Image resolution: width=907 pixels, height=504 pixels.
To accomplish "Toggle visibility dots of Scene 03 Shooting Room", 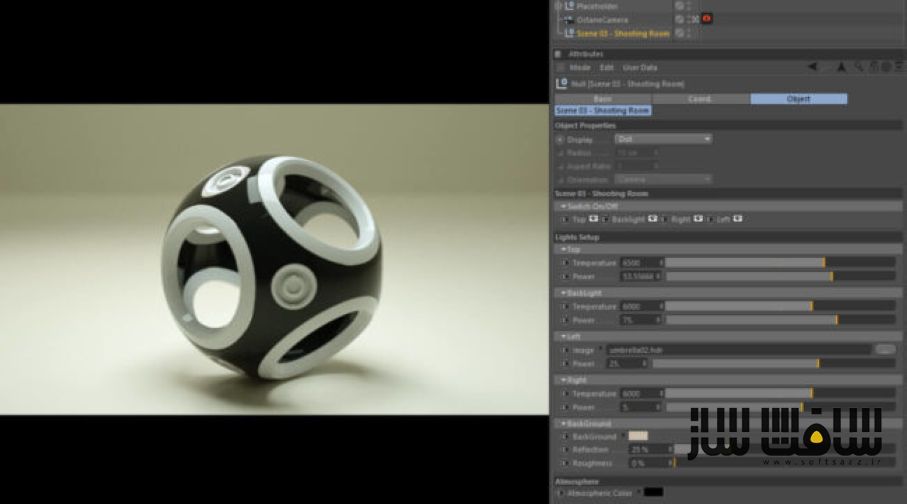I will tap(688, 34).
